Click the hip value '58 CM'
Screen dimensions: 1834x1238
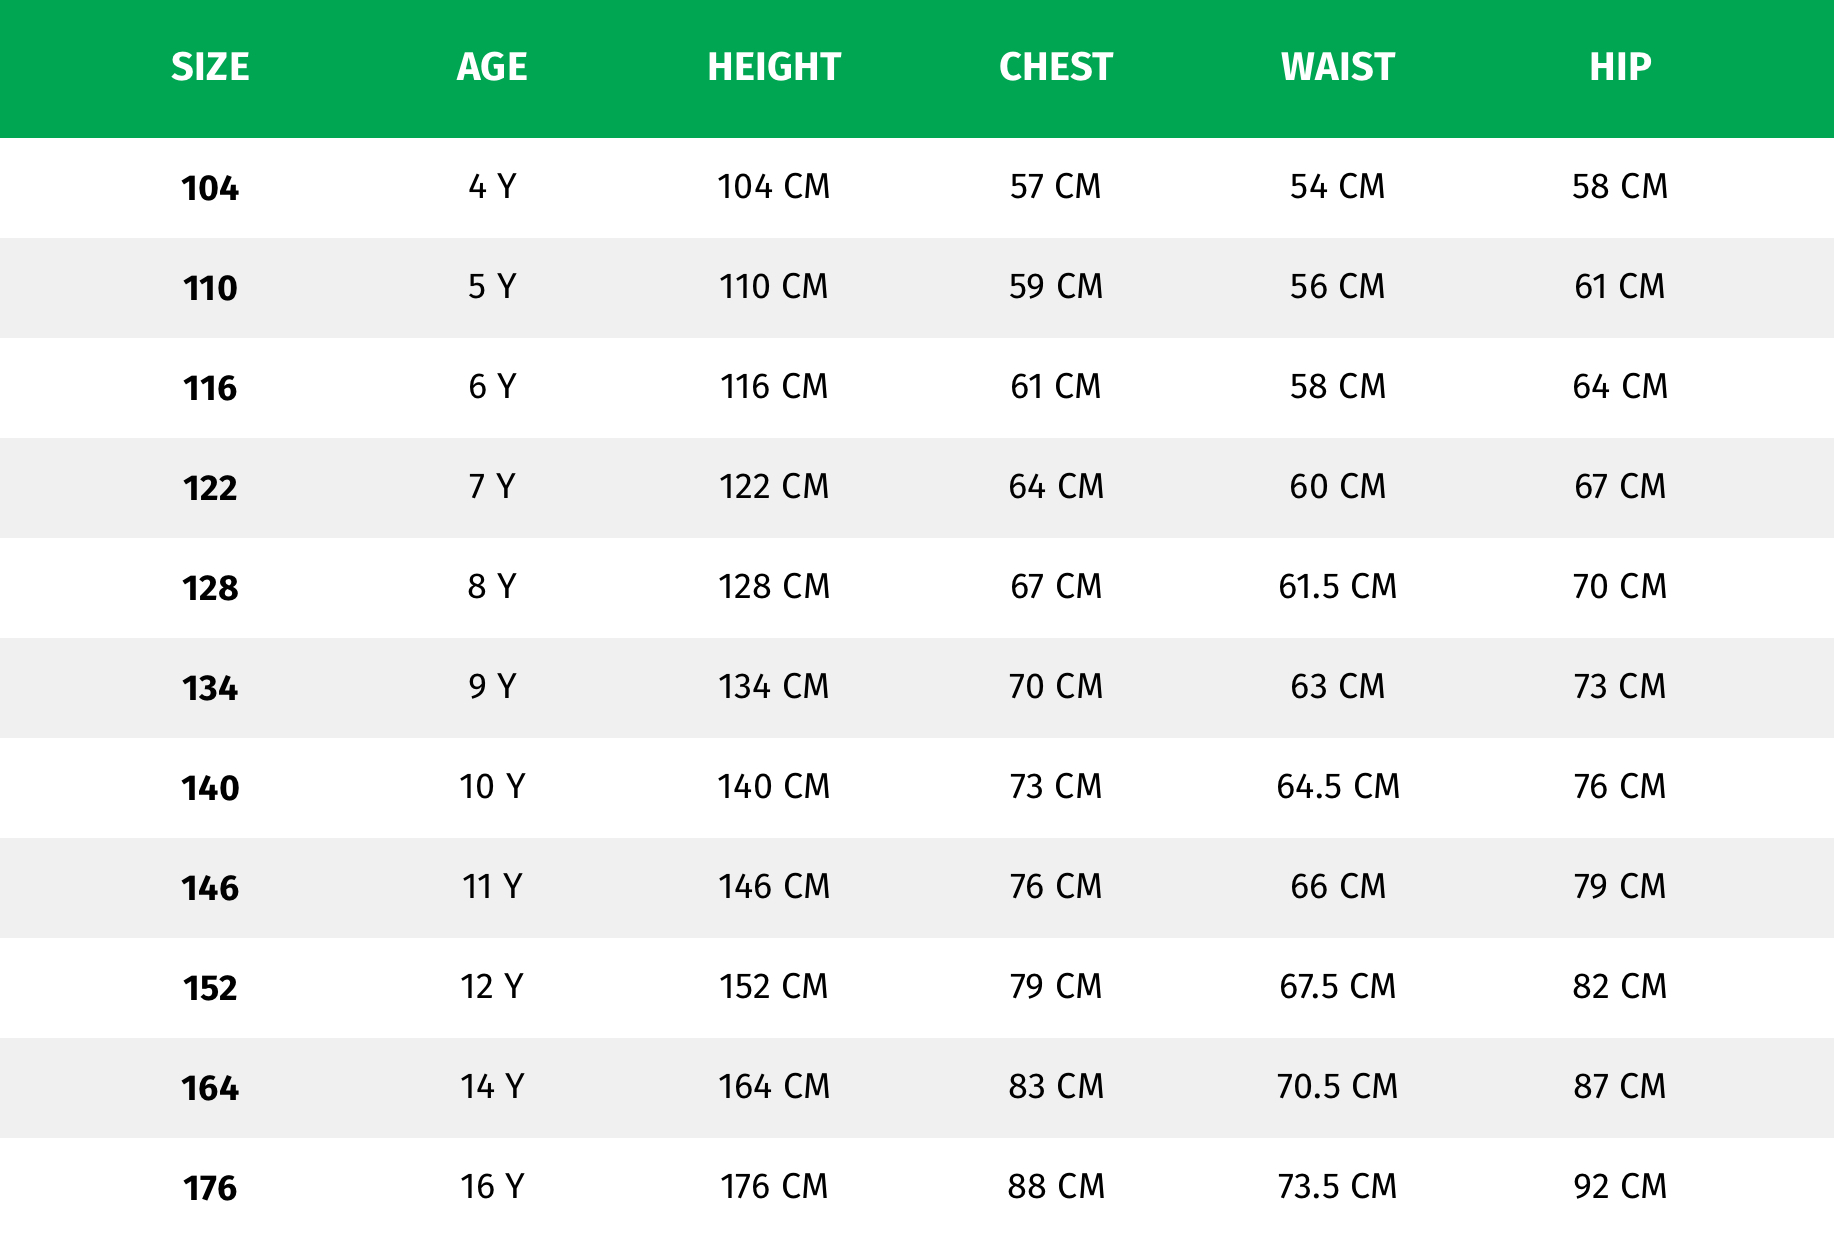1620,186
